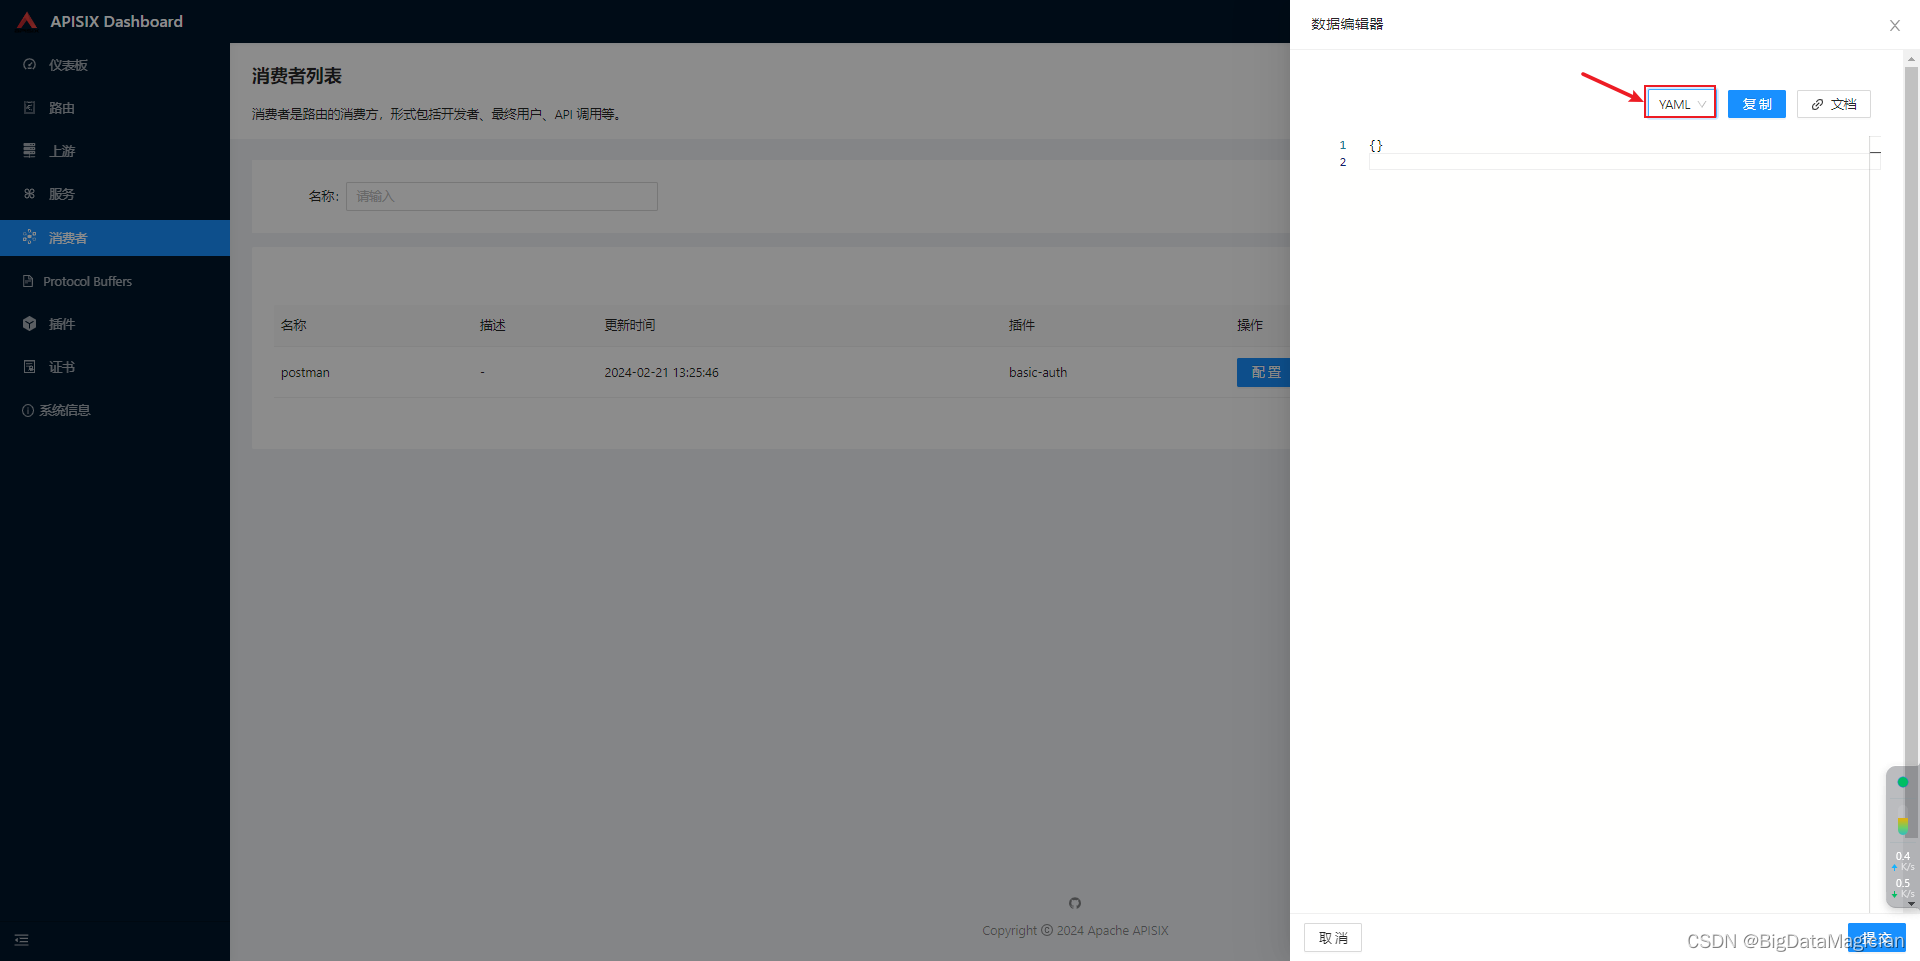Open the 上游 upstream section icon
1920x961 pixels.
pyautogui.click(x=29, y=150)
